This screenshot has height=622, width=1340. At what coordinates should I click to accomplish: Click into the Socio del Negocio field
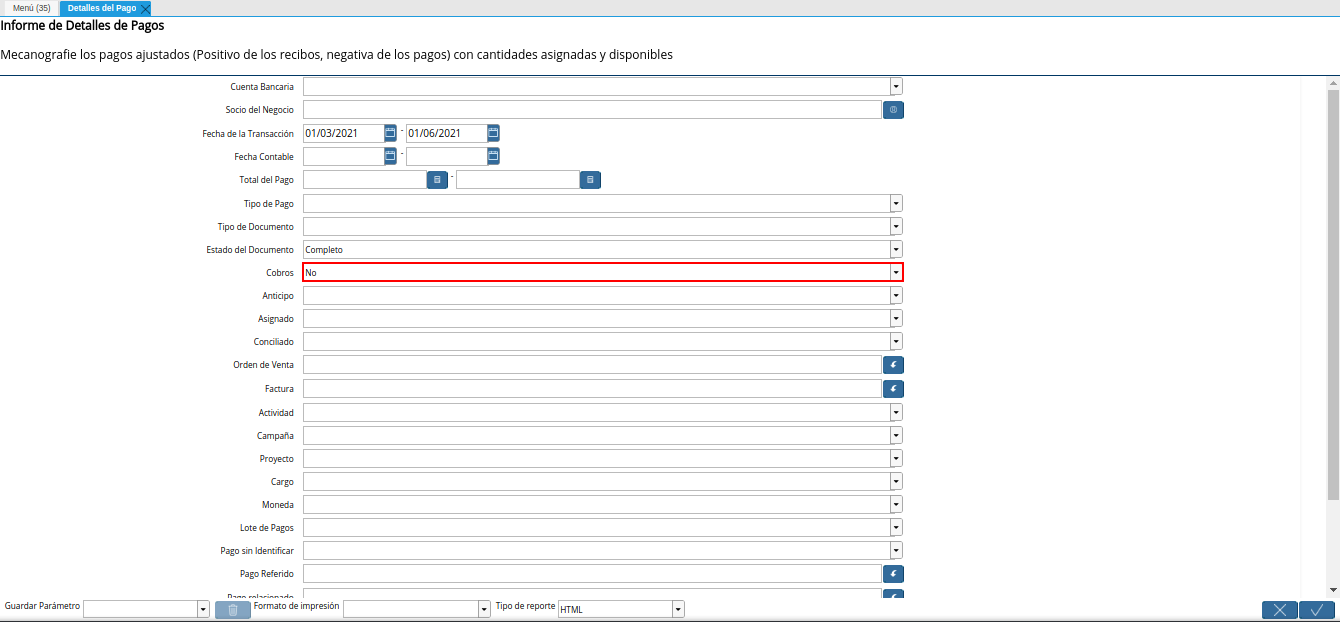(x=592, y=110)
